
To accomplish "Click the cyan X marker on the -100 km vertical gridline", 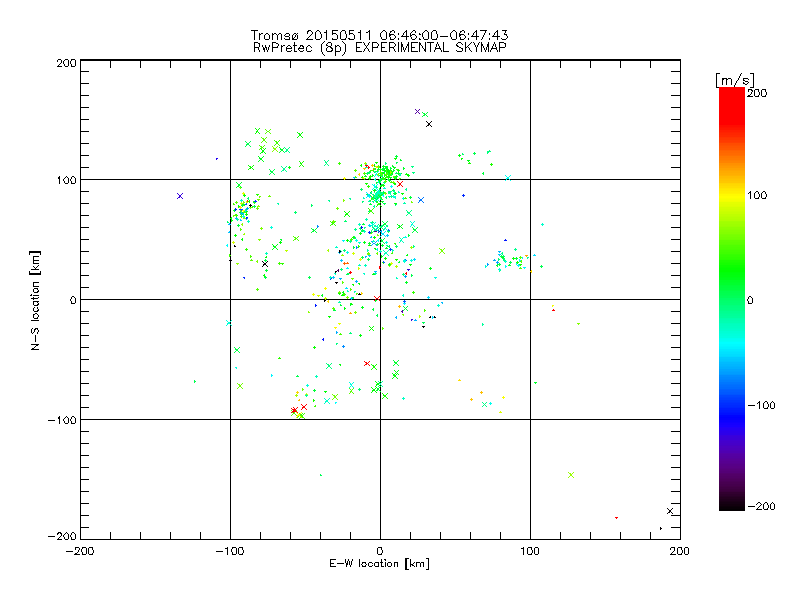I will (229, 322).
